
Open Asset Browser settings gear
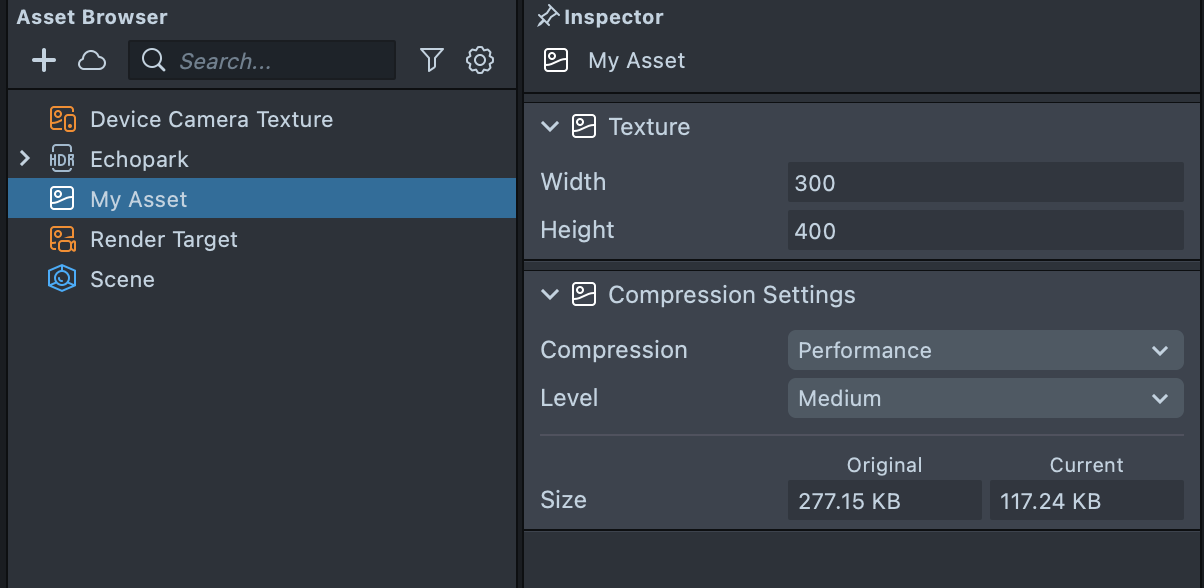[x=480, y=61]
